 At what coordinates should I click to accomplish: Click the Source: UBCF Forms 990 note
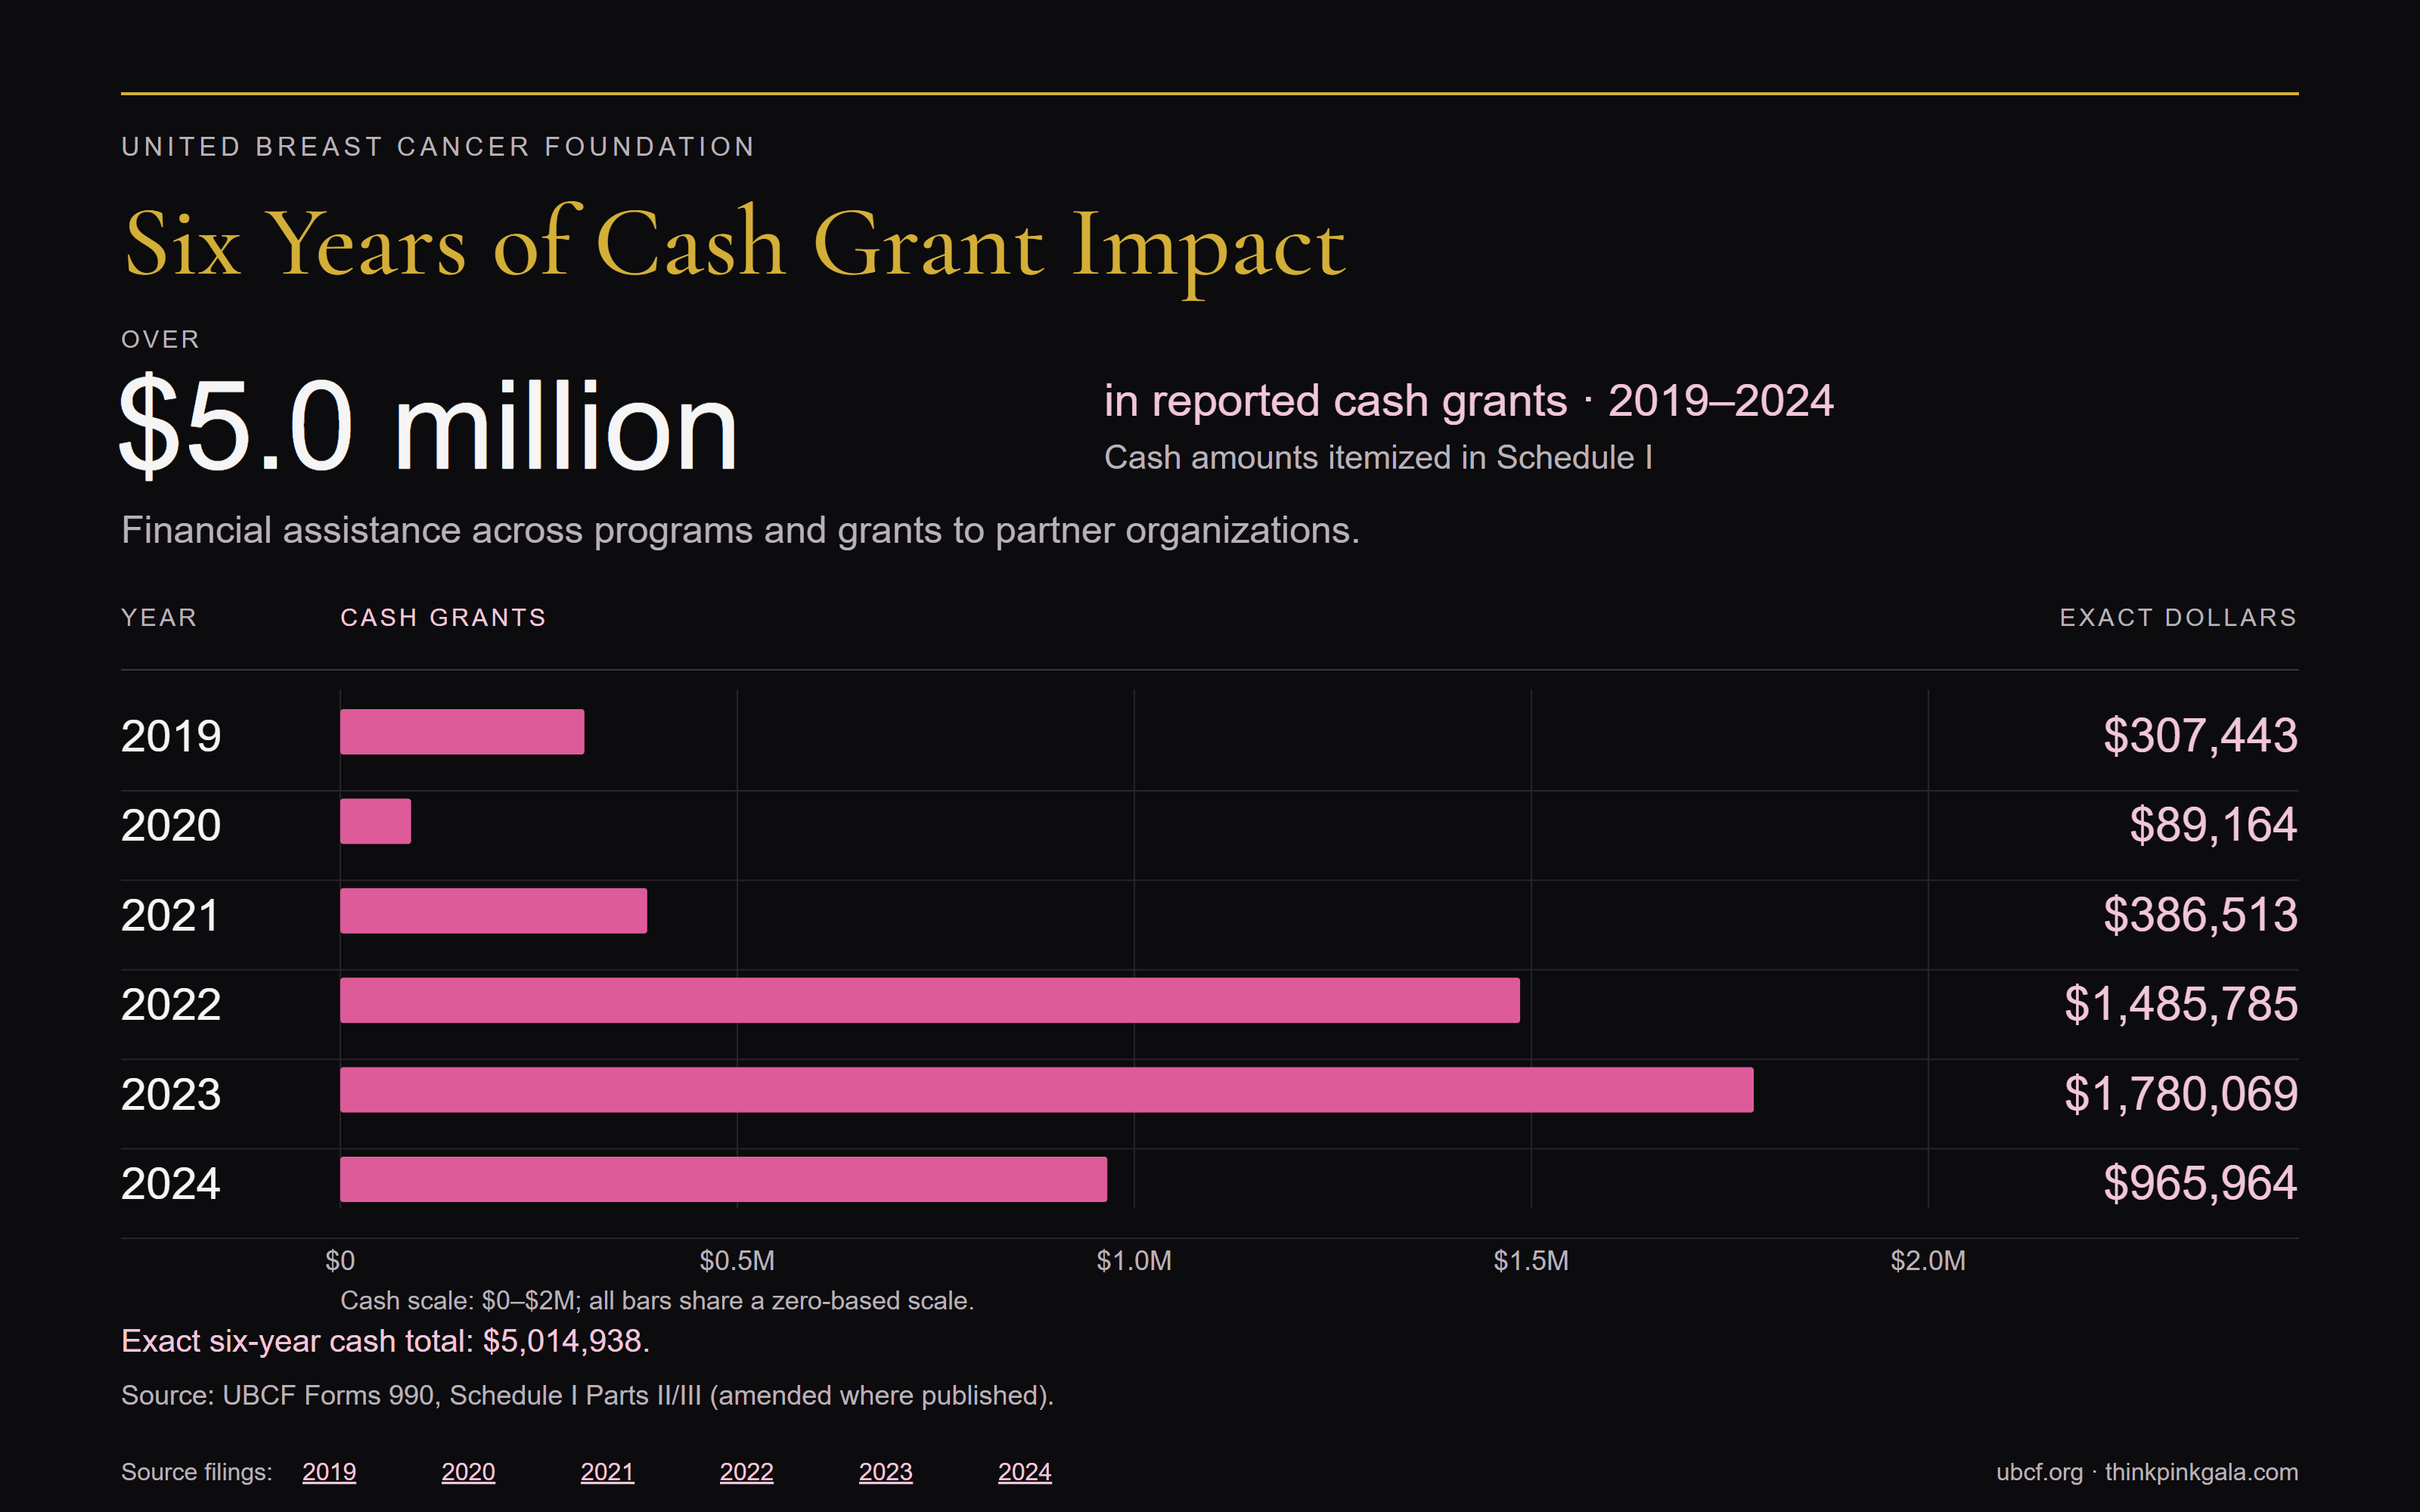(588, 1395)
